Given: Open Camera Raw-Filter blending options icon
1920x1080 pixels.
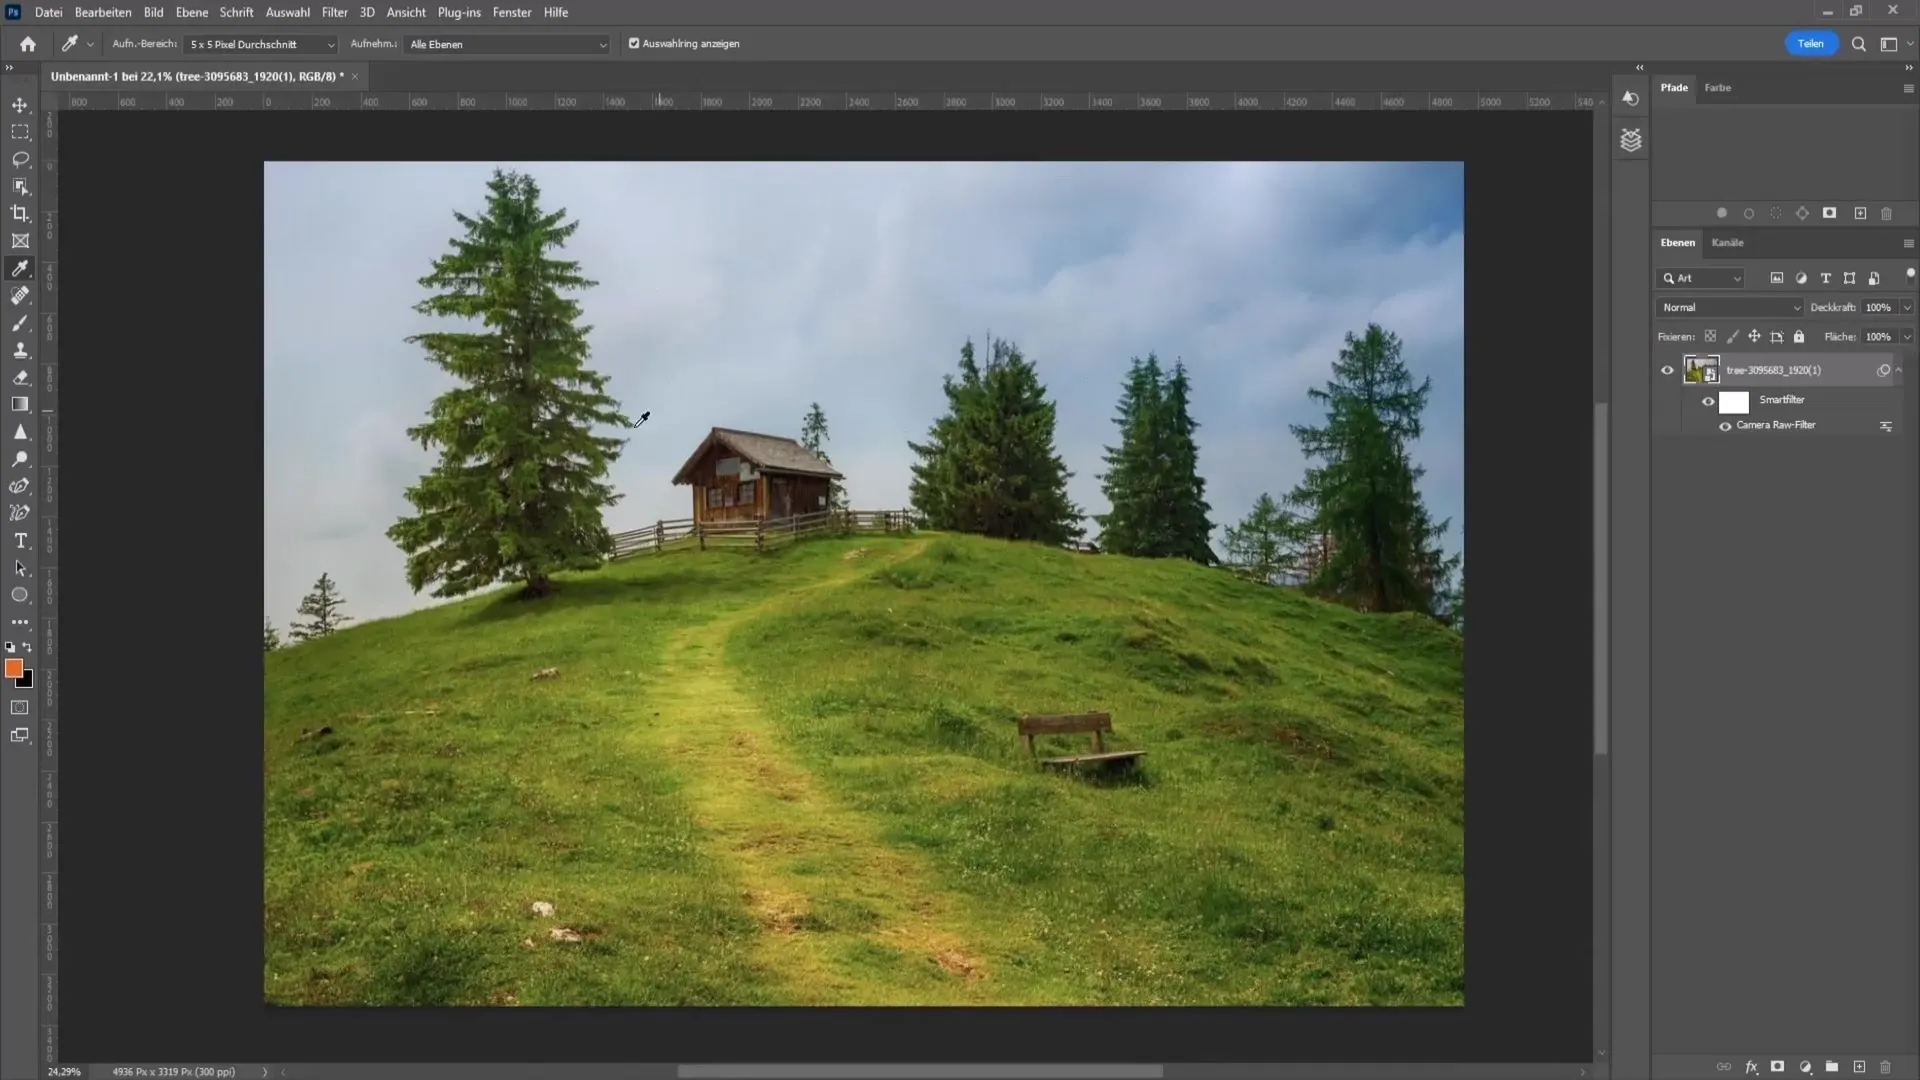Looking at the screenshot, I should (x=1886, y=426).
